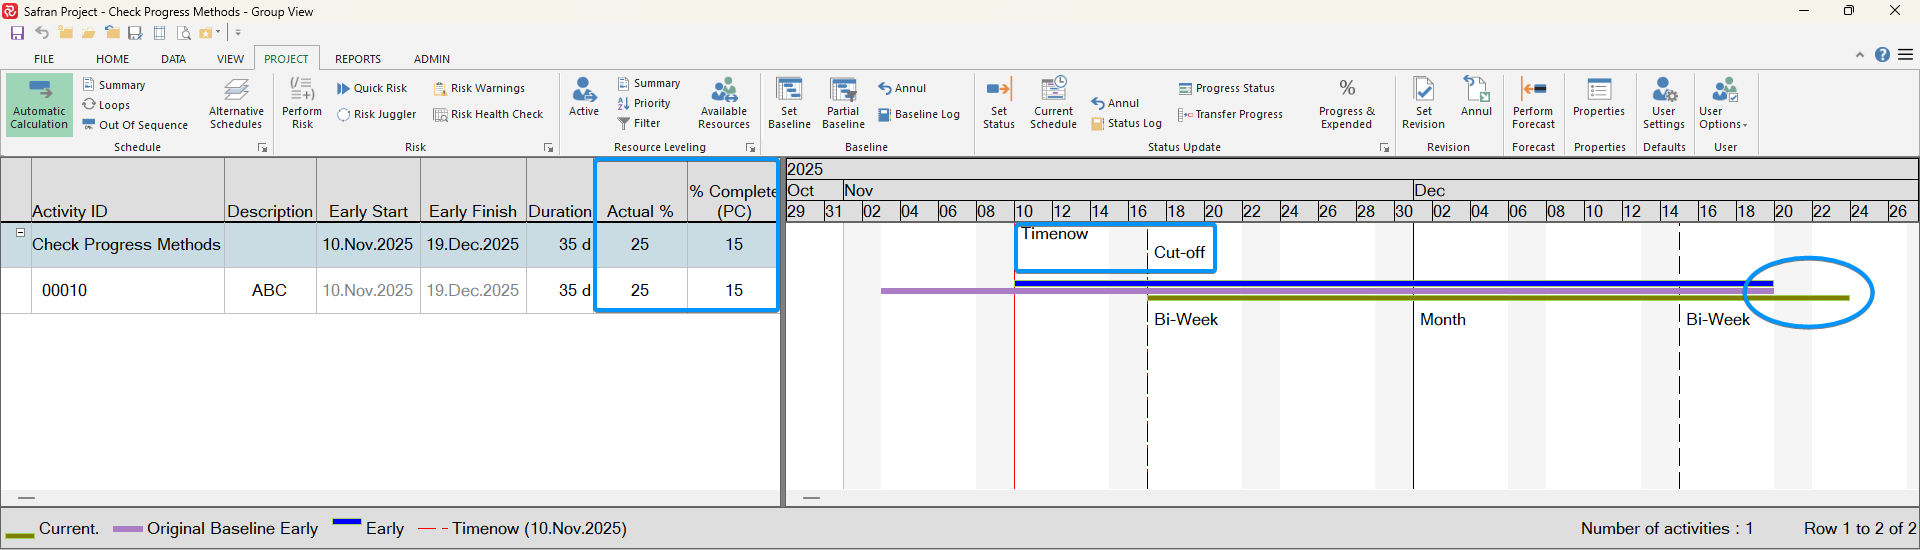This screenshot has width=1920, height=550.
Task: Open Risk Health Check
Action: tap(488, 114)
